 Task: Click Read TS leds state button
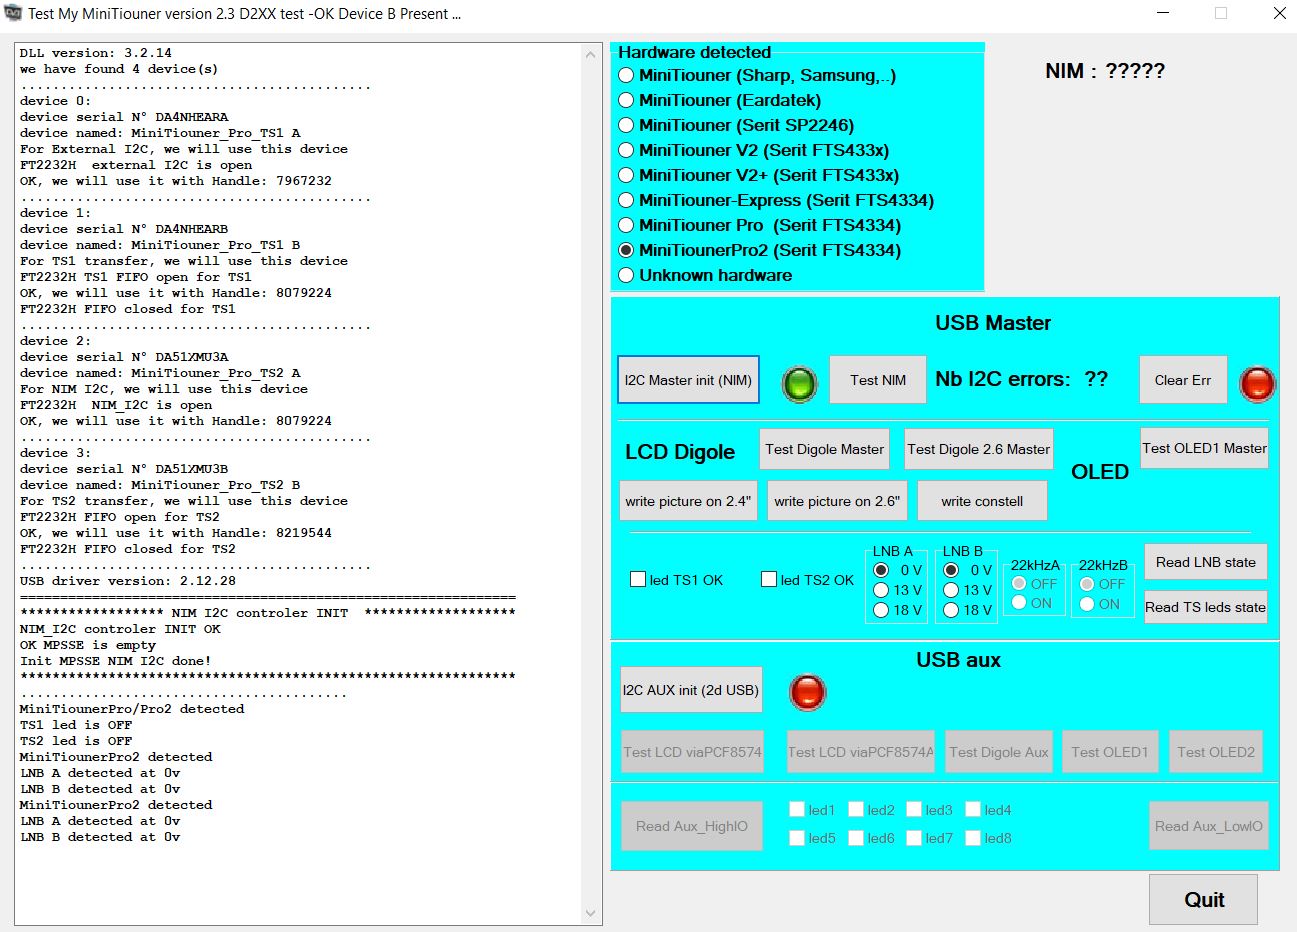tap(1206, 607)
